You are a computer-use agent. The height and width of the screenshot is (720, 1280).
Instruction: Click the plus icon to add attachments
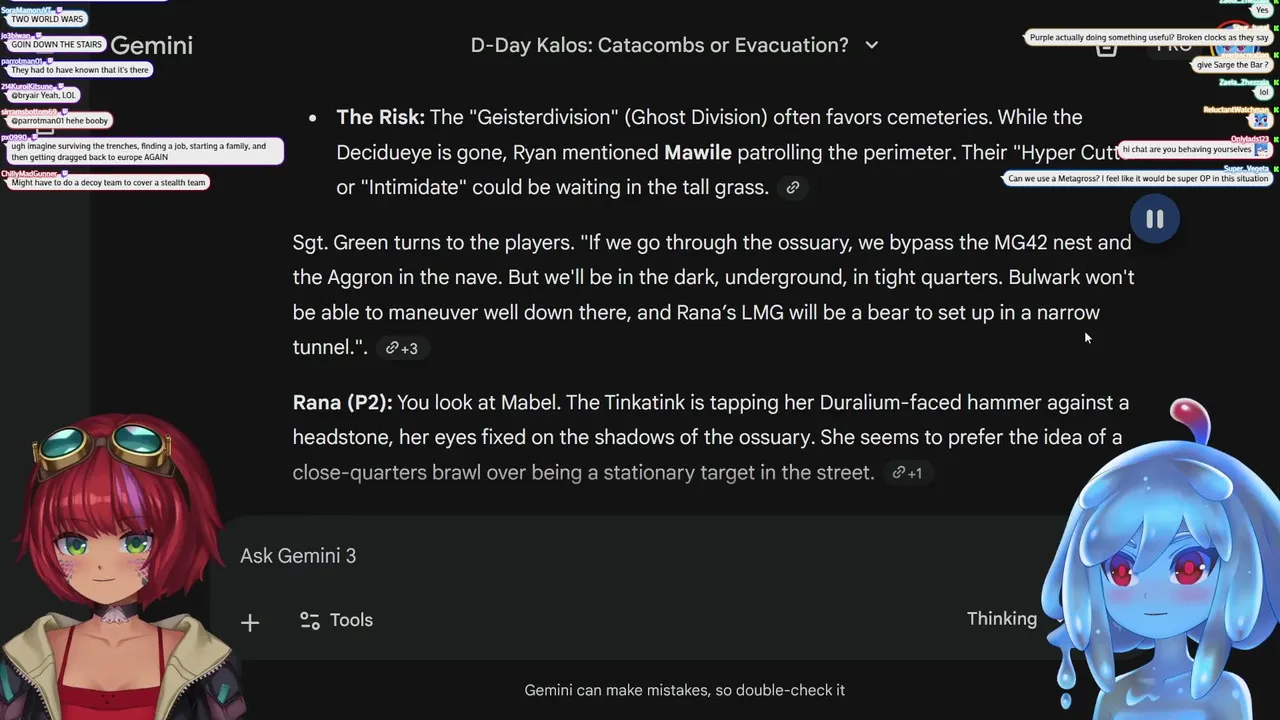250,622
